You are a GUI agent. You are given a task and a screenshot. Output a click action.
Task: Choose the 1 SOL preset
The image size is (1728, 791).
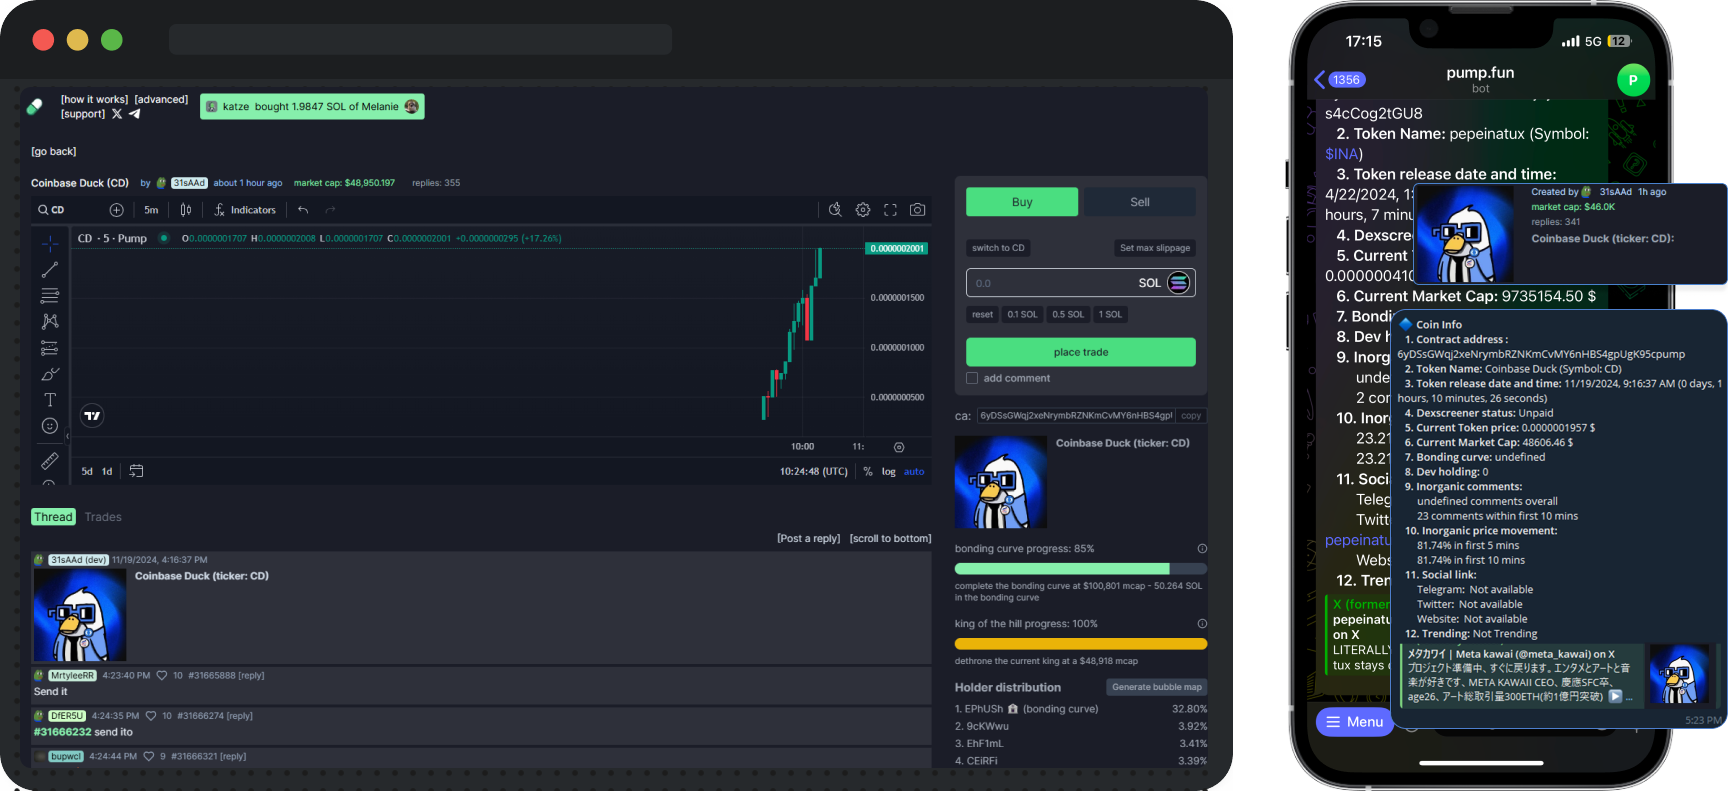pos(1110,314)
